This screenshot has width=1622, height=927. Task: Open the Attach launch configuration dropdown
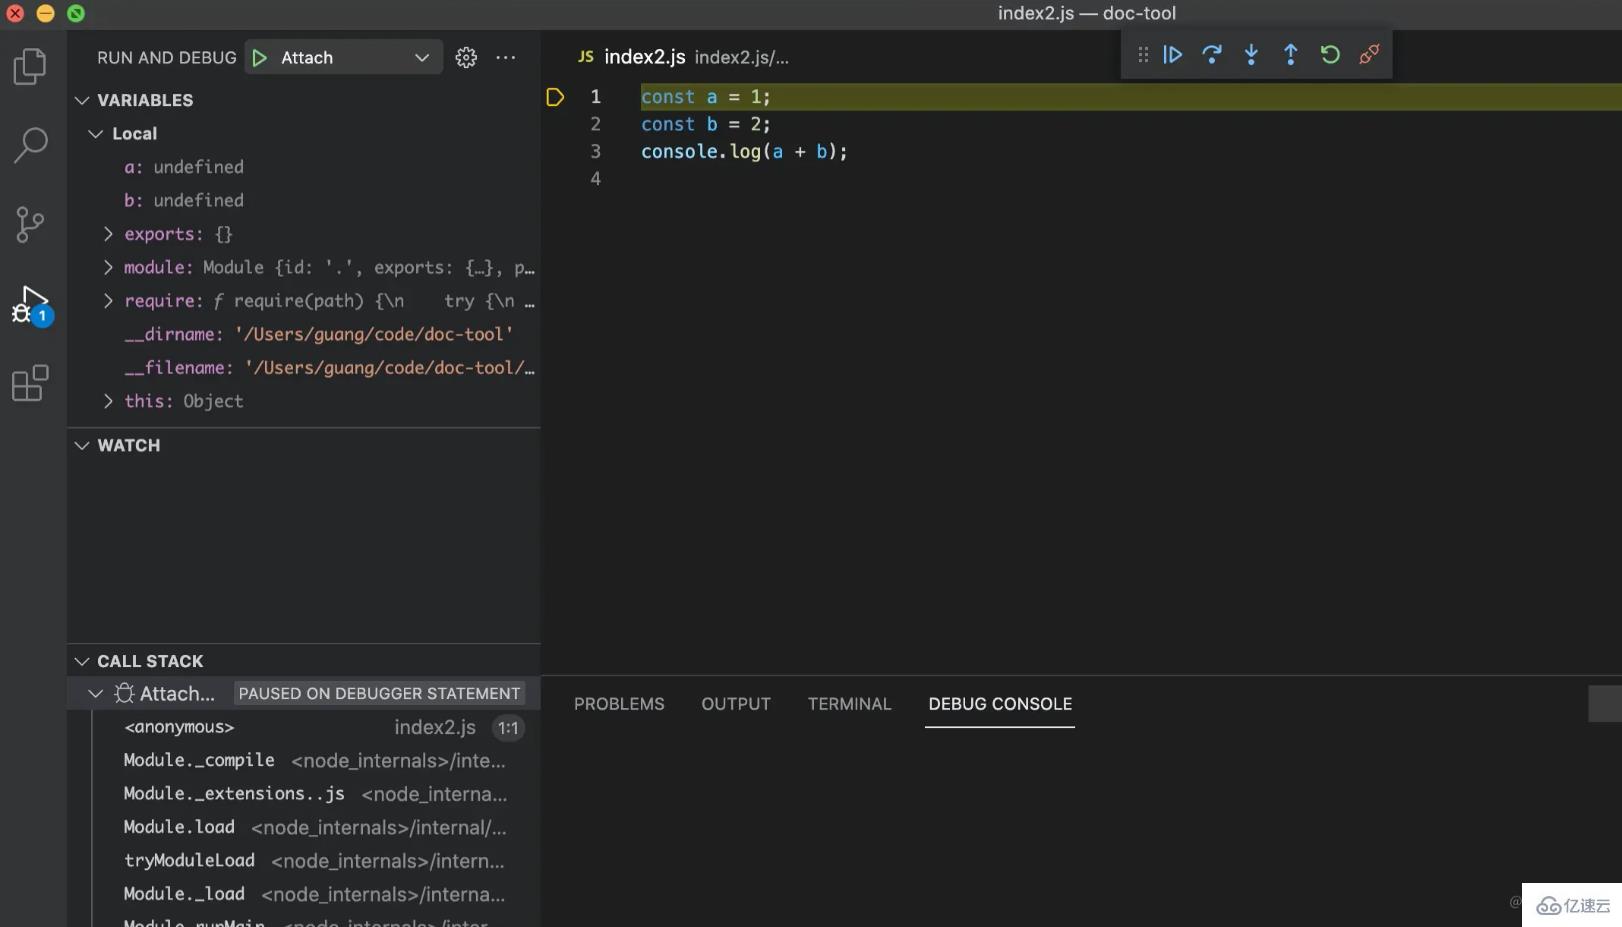344,58
